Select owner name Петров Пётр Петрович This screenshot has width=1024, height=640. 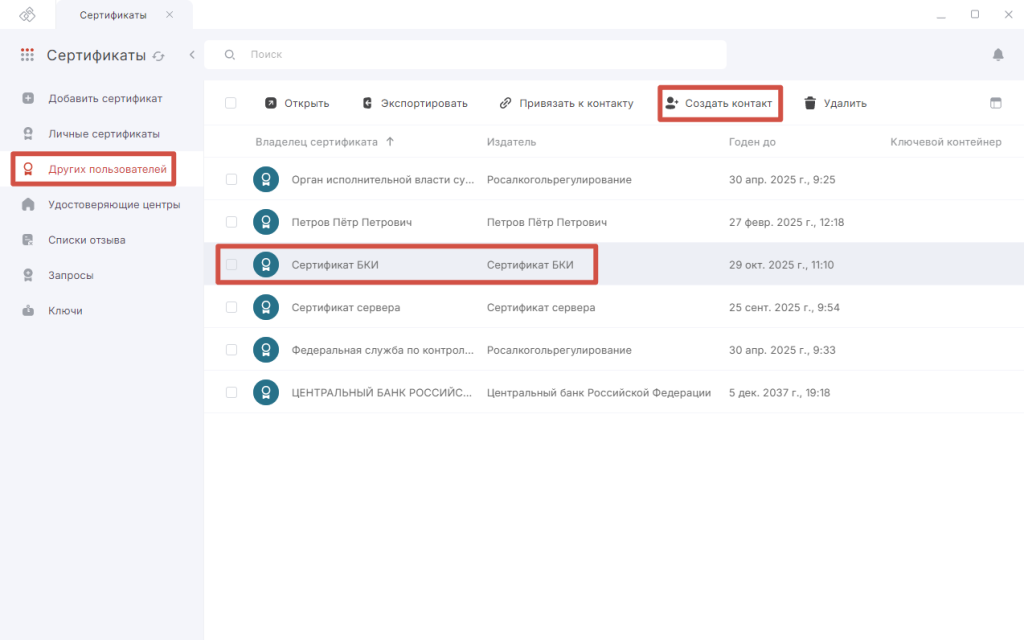[351, 222]
